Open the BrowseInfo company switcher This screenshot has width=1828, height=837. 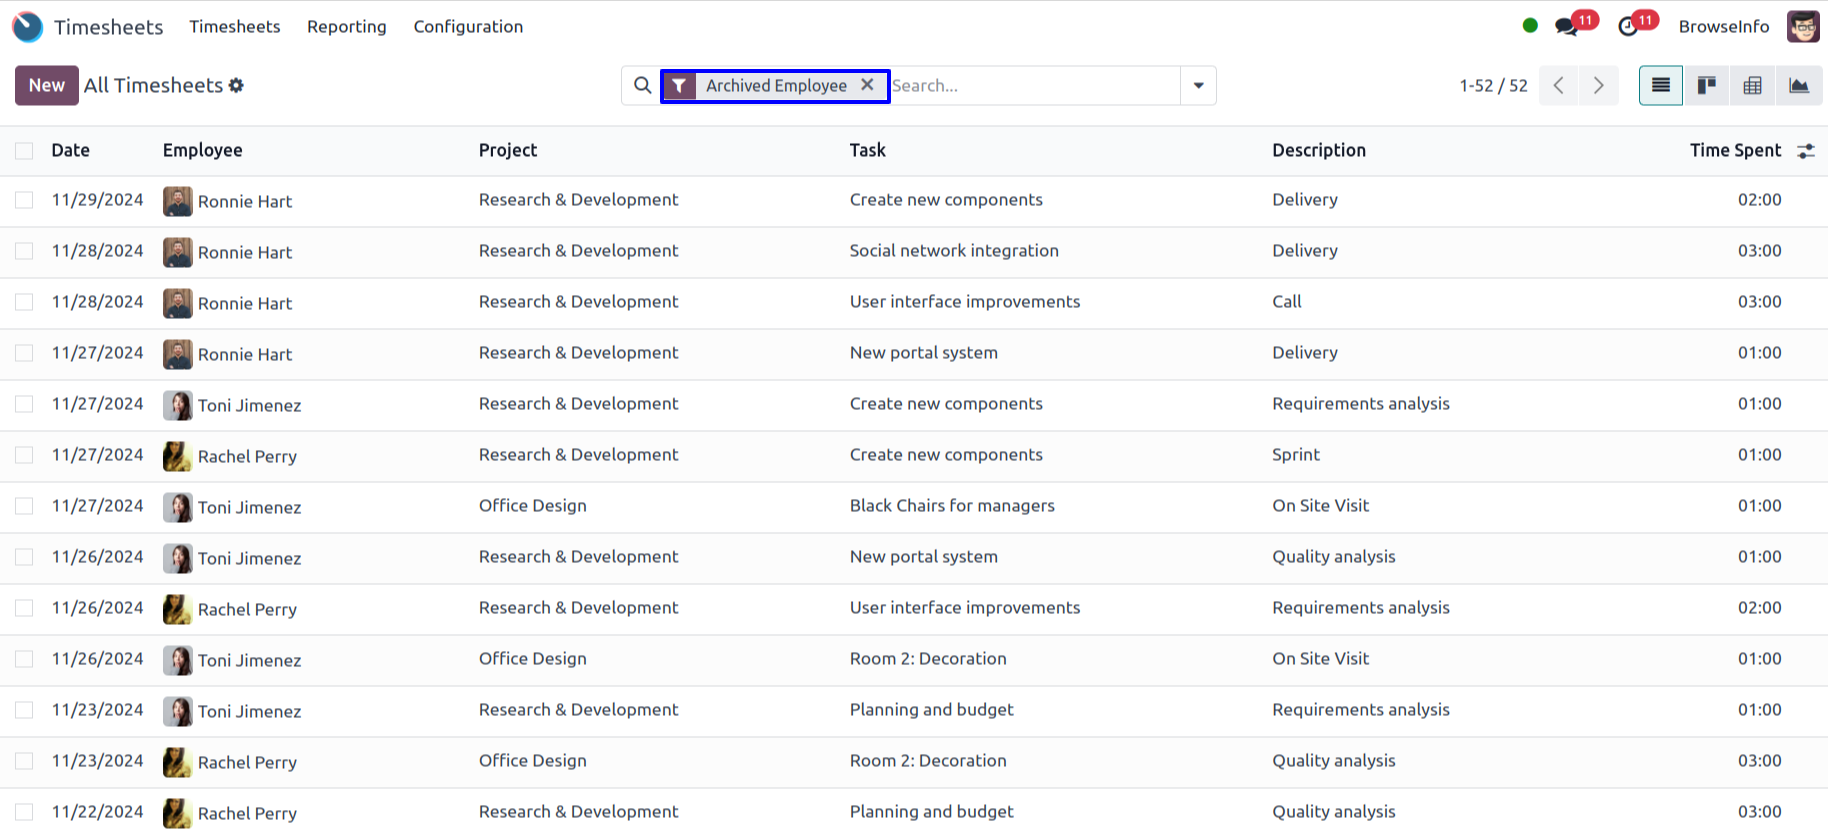pyautogui.click(x=1723, y=27)
